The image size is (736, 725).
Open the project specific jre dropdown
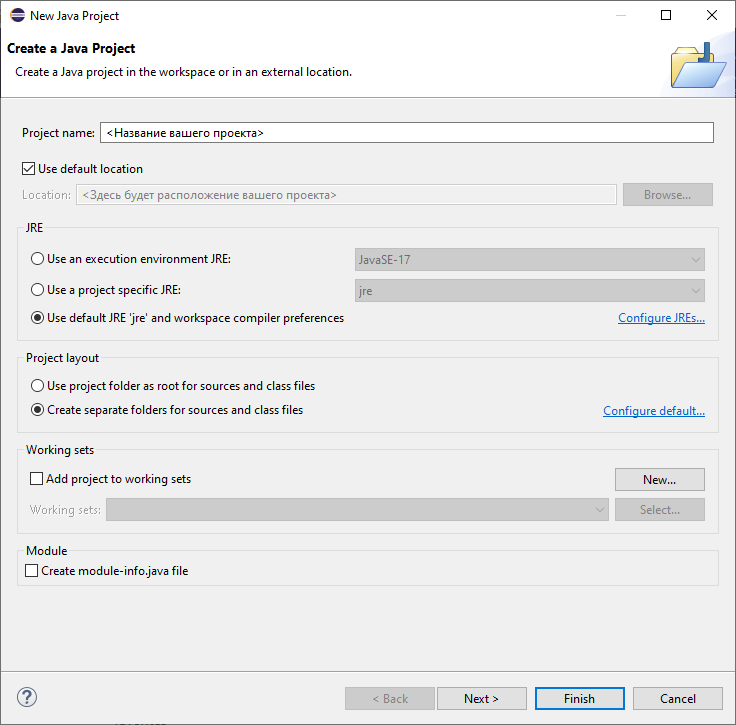529,290
